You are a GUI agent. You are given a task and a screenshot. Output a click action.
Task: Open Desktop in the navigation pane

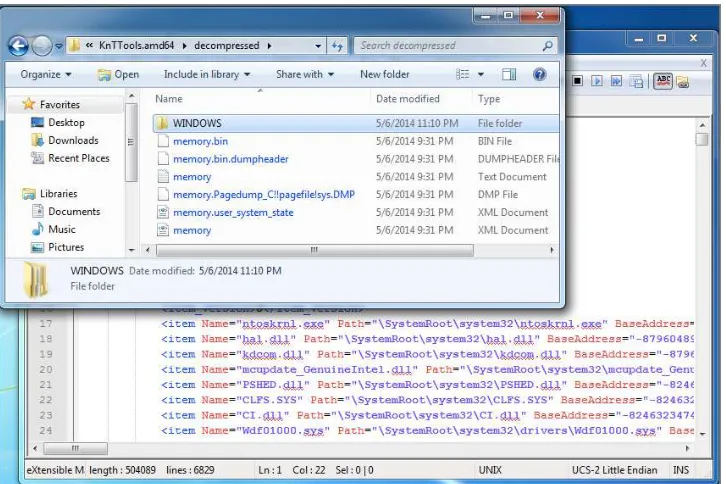66,122
